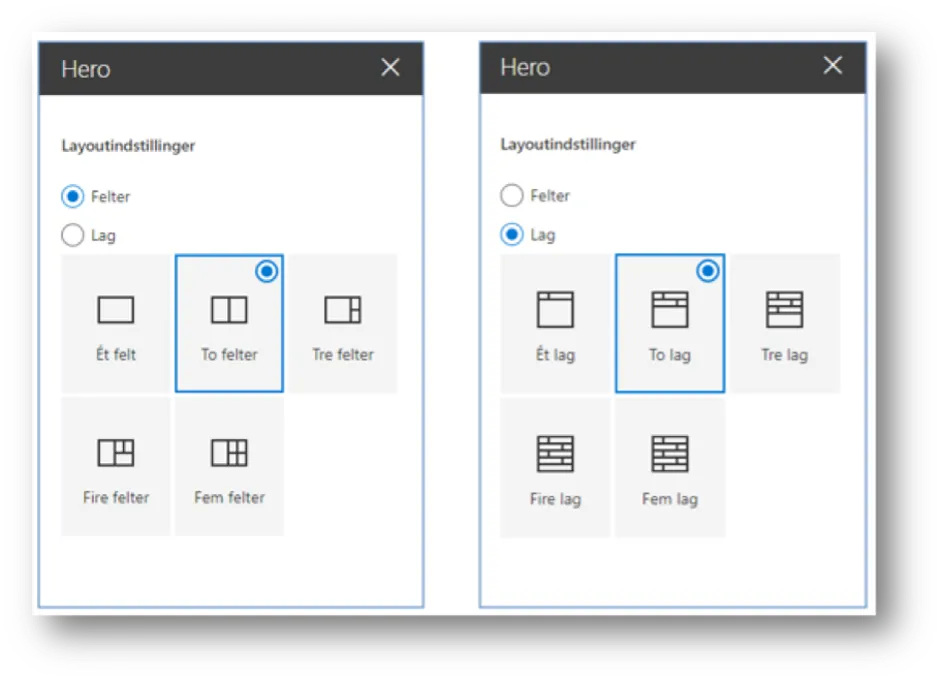
Task: Choose the Fem felter layout tile
Action: 229,466
